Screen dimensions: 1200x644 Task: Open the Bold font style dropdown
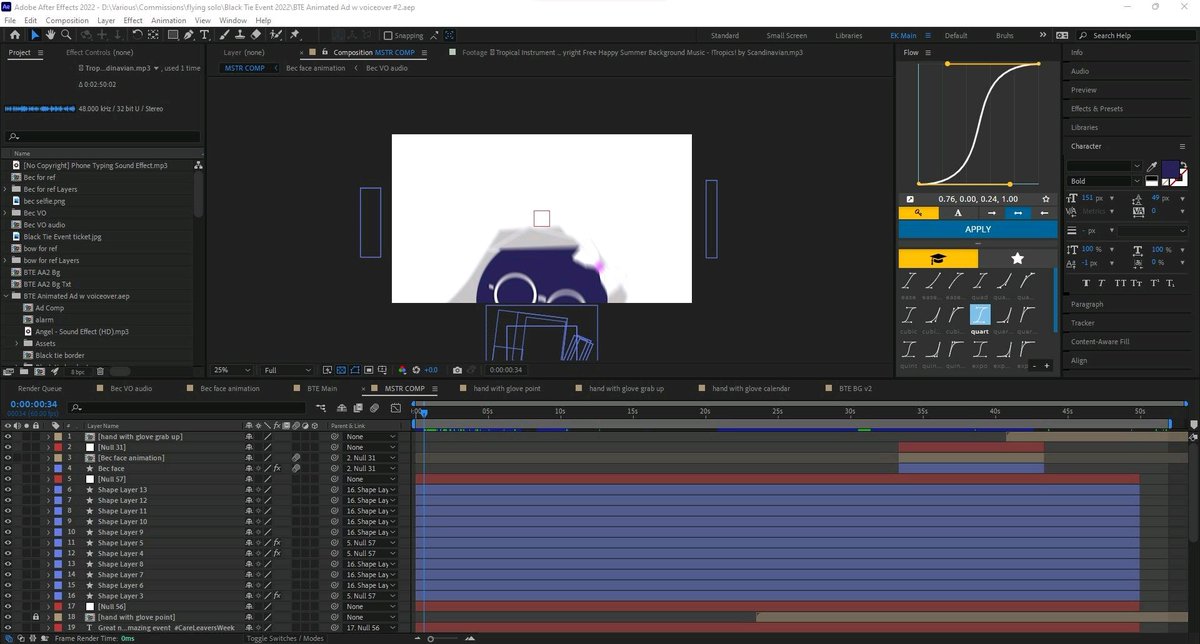click(x=1105, y=181)
